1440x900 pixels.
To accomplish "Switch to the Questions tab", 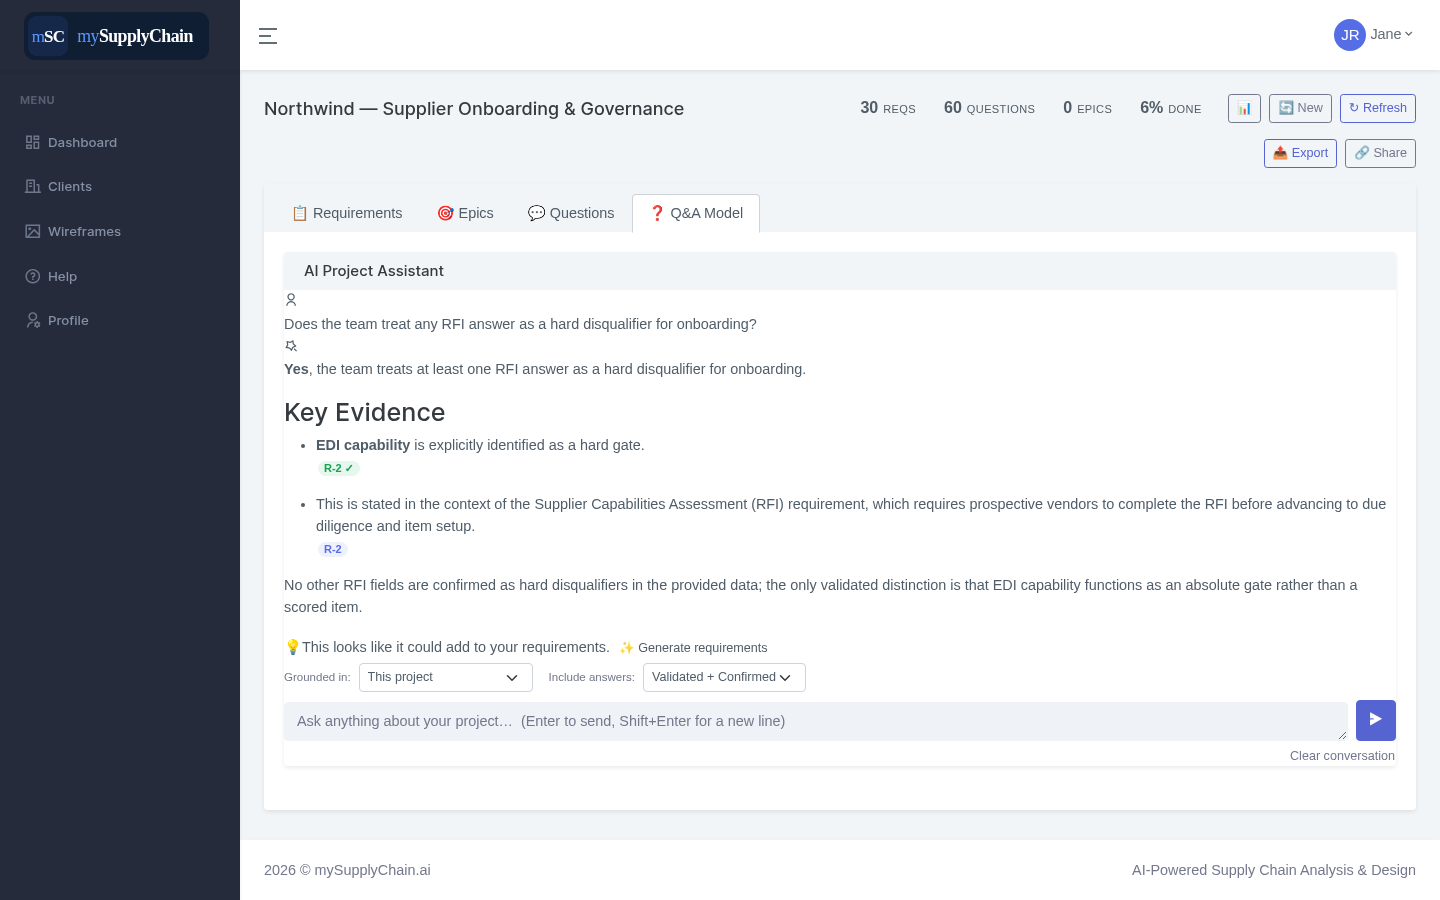I will [571, 213].
